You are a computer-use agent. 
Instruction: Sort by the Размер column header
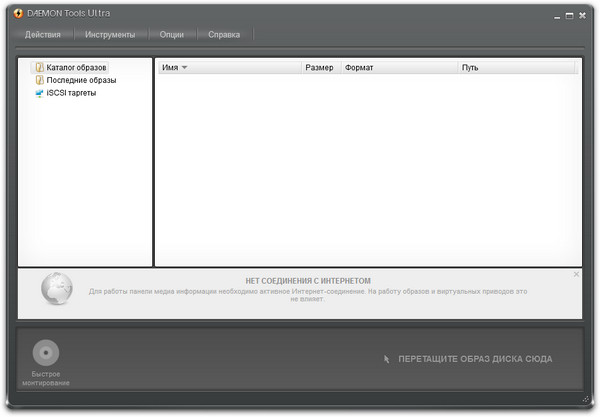pos(321,68)
